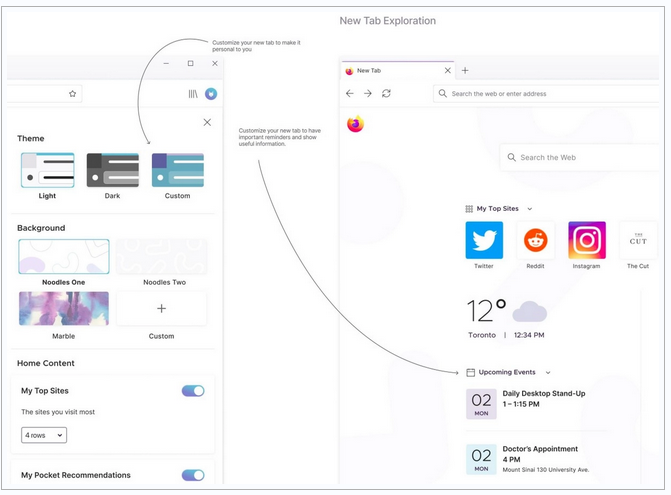Click the Mount Sinai address text

click(546, 470)
